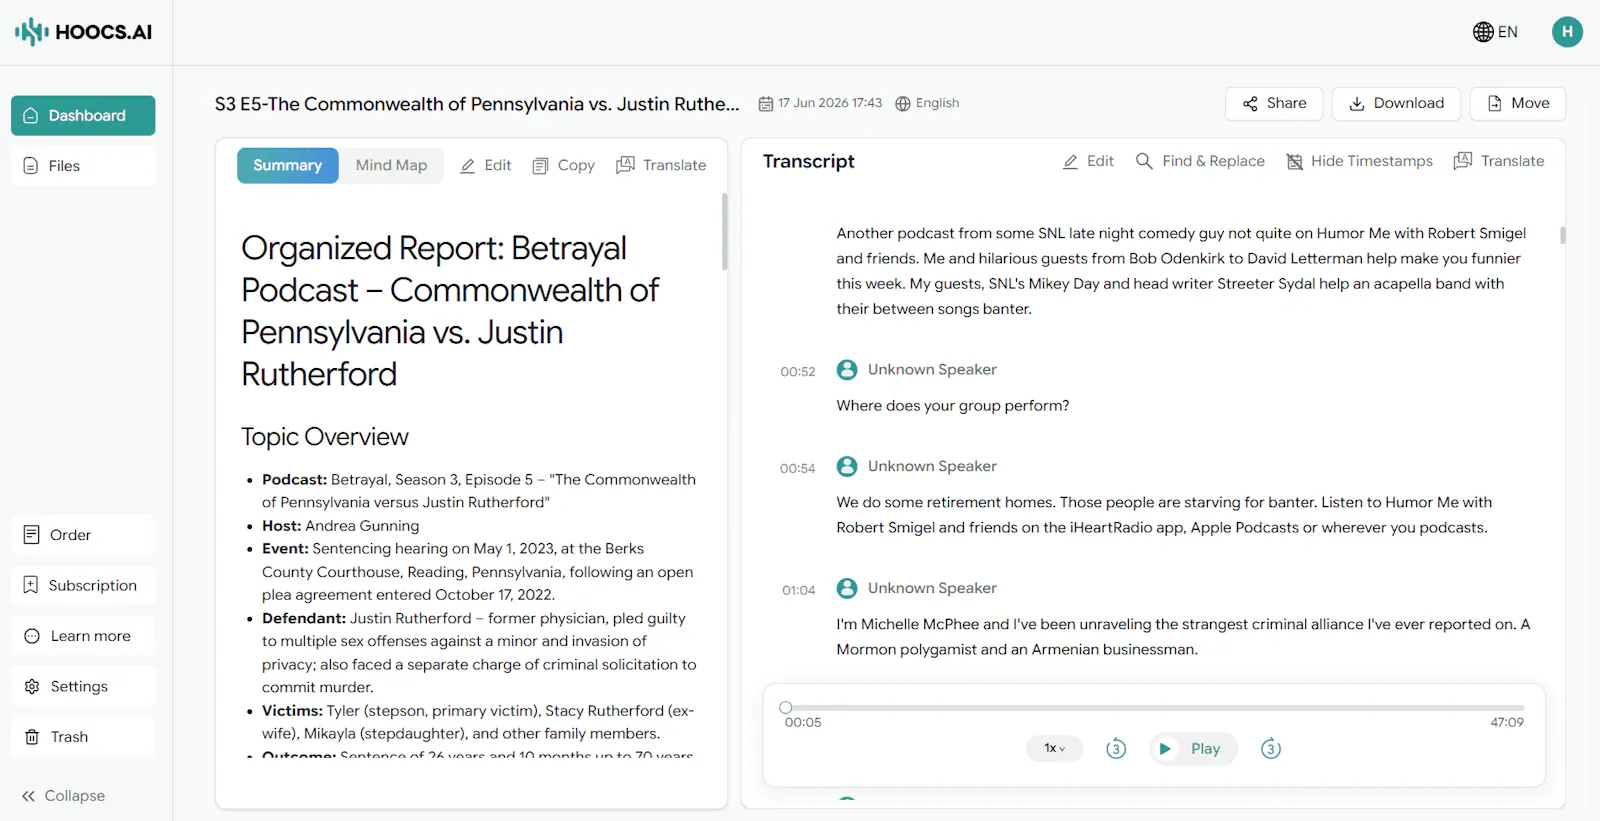Image resolution: width=1600 pixels, height=821 pixels.
Task: Open Subscription in the sidebar
Action: click(83, 585)
